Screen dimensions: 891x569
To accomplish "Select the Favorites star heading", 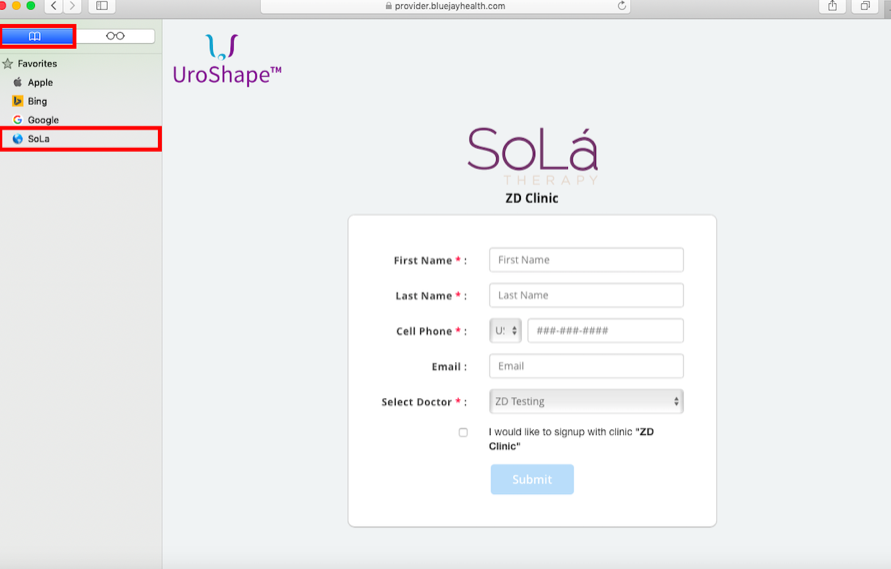I will 30,64.
